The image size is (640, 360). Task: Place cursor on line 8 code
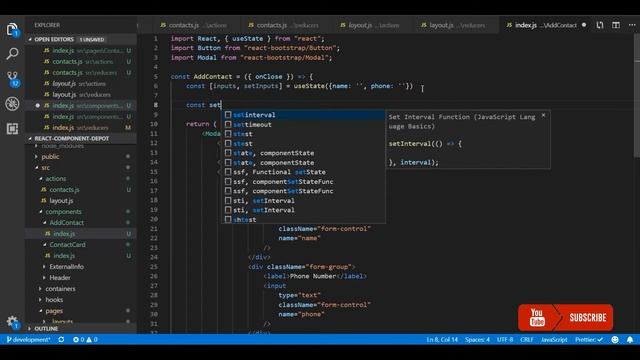pyautogui.click(x=203, y=105)
